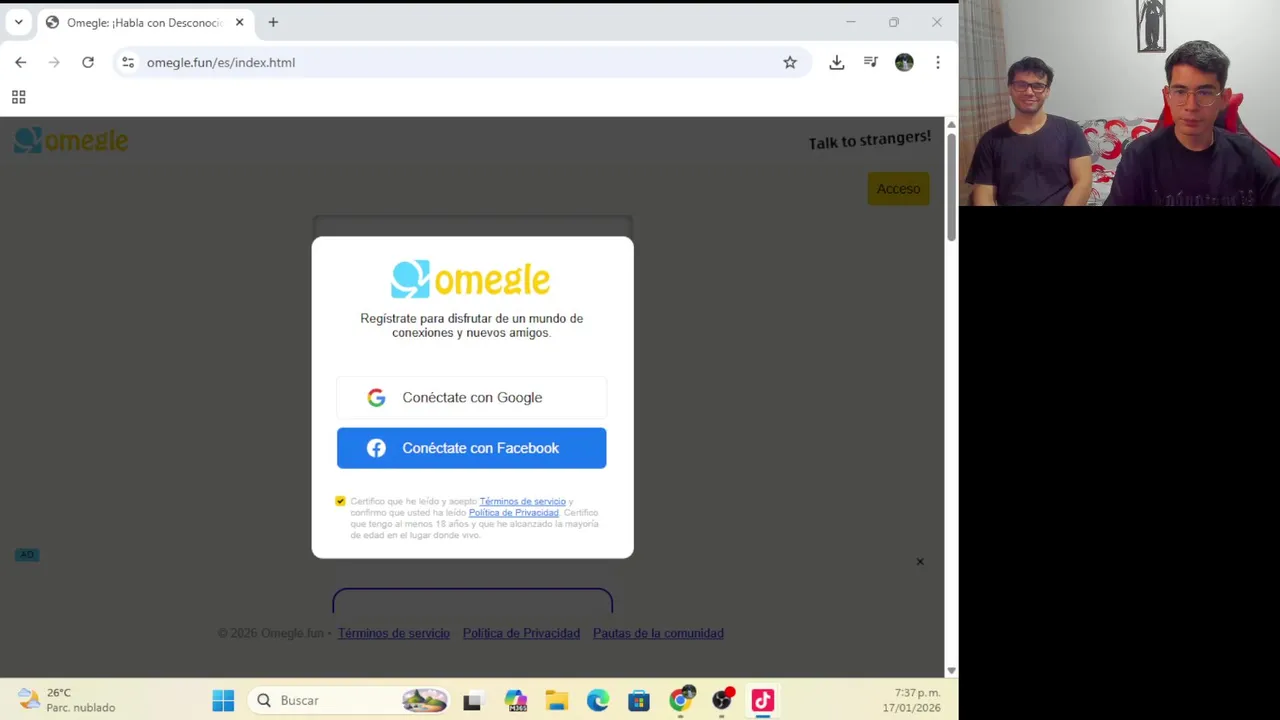Image resolution: width=1280 pixels, height=720 pixels.
Task: Click the scrollbar down arrow
Action: [x=951, y=670]
